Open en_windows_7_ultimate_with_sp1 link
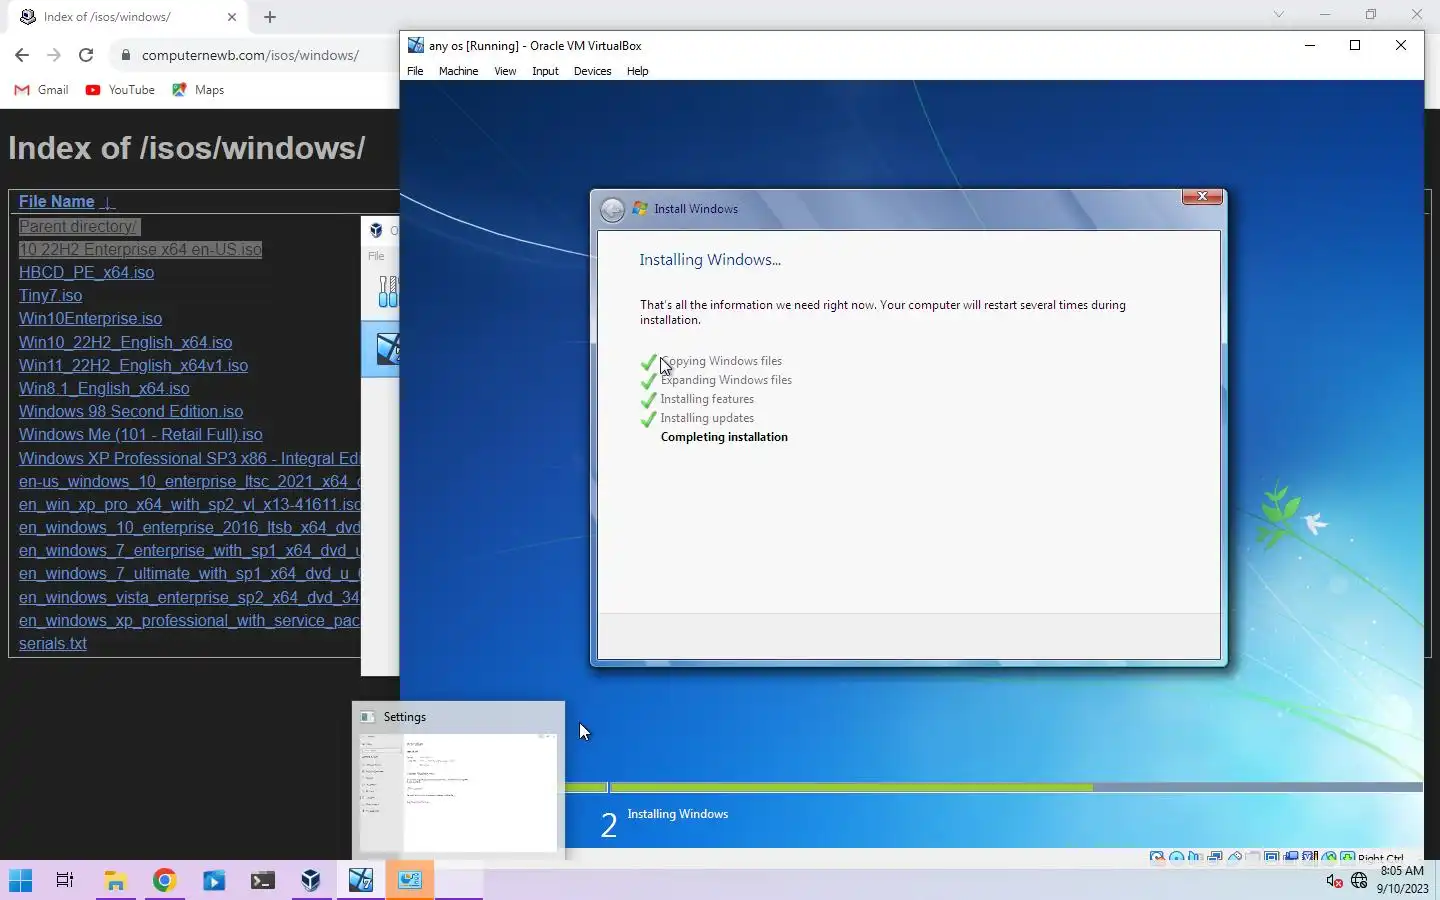The width and height of the screenshot is (1440, 900). [x=189, y=573]
